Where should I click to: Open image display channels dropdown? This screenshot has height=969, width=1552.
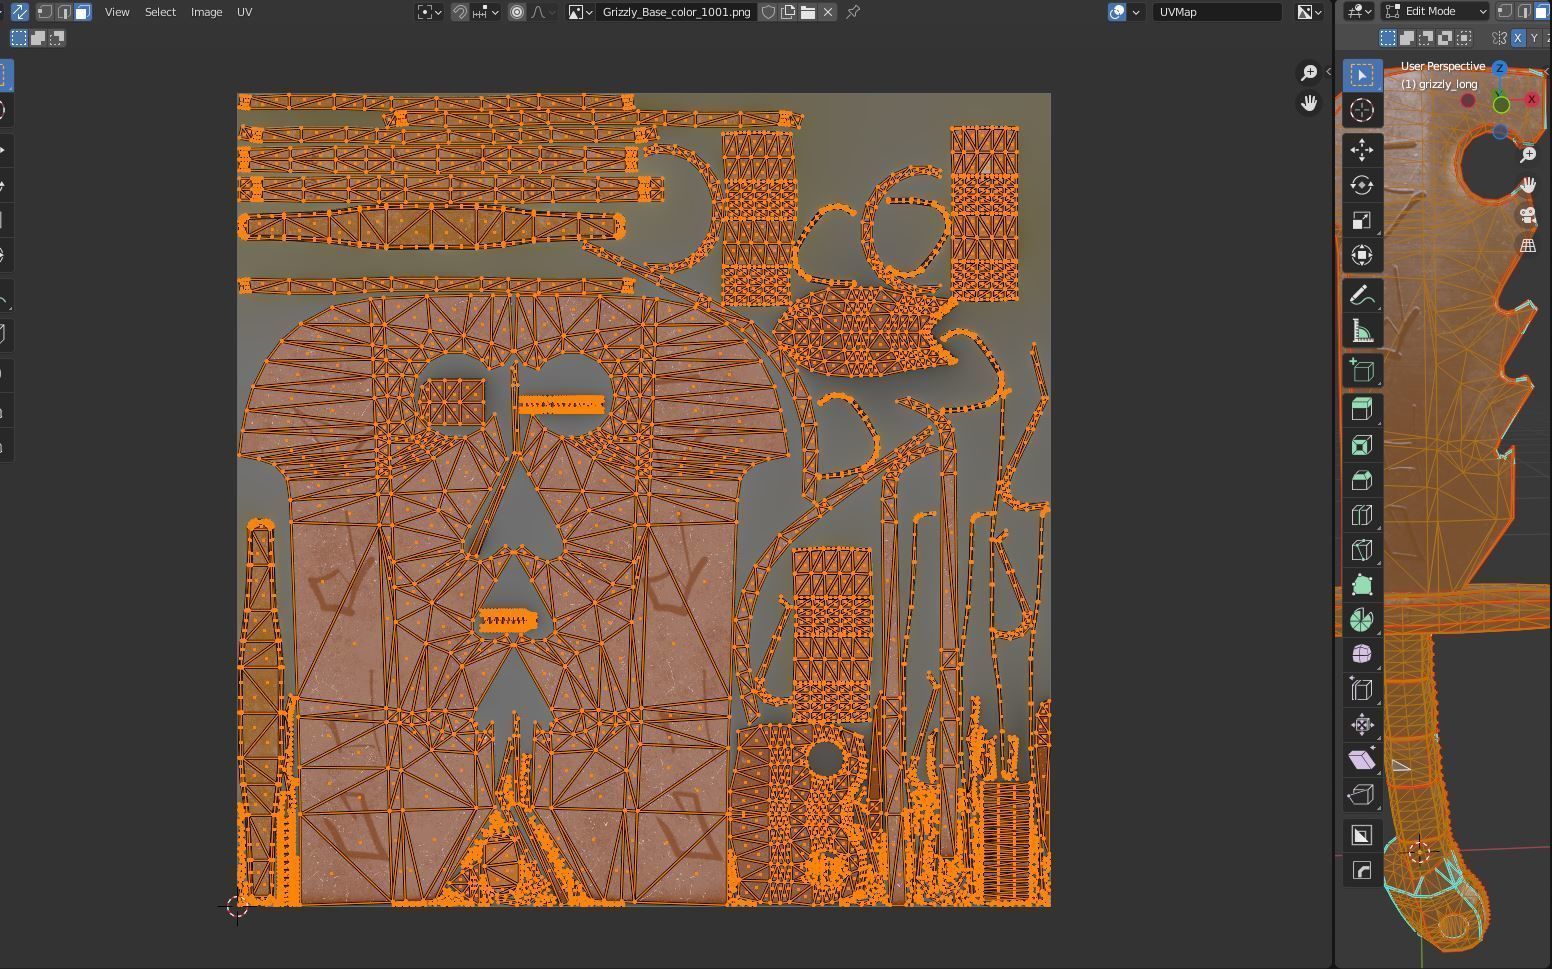point(1310,12)
